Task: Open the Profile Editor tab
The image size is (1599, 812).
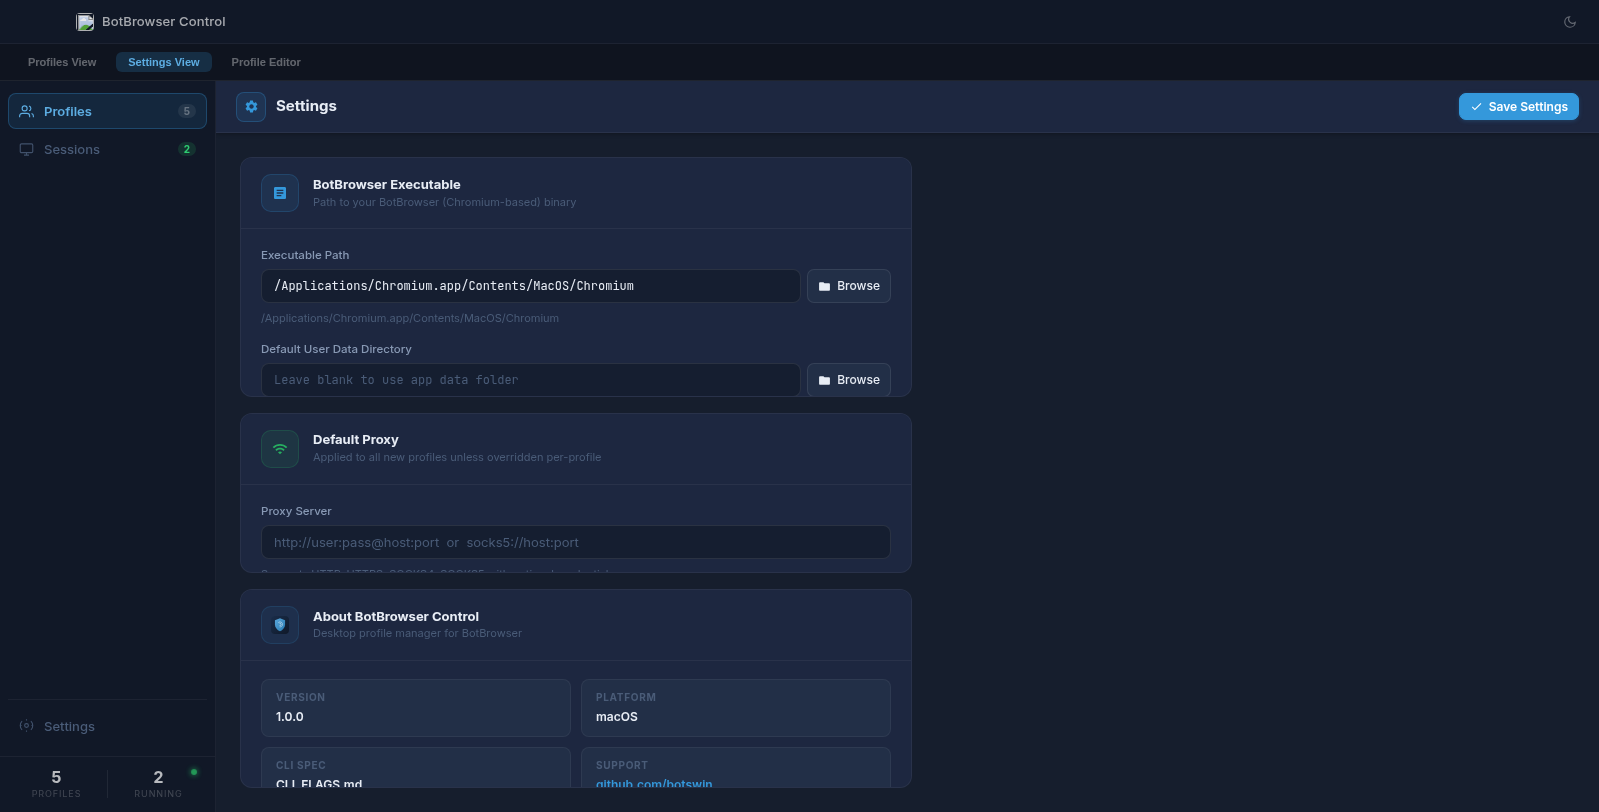Action: pyautogui.click(x=266, y=62)
